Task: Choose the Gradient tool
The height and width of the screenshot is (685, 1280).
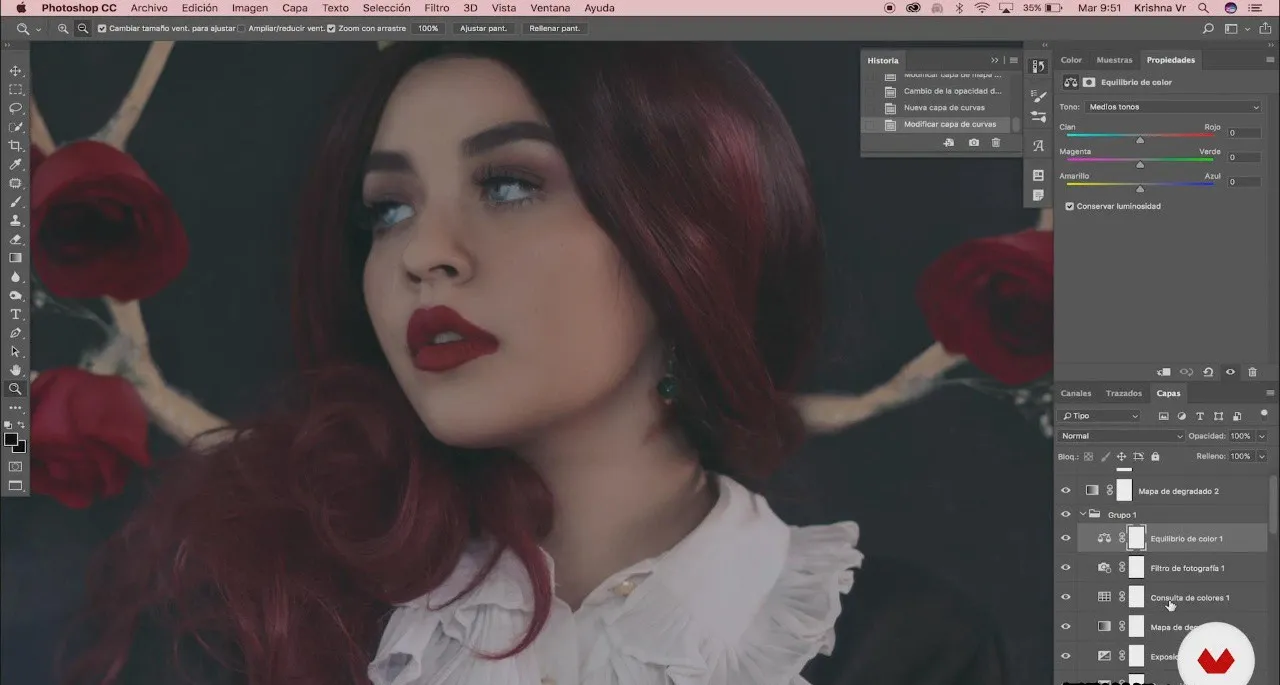Action: (x=15, y=258)
